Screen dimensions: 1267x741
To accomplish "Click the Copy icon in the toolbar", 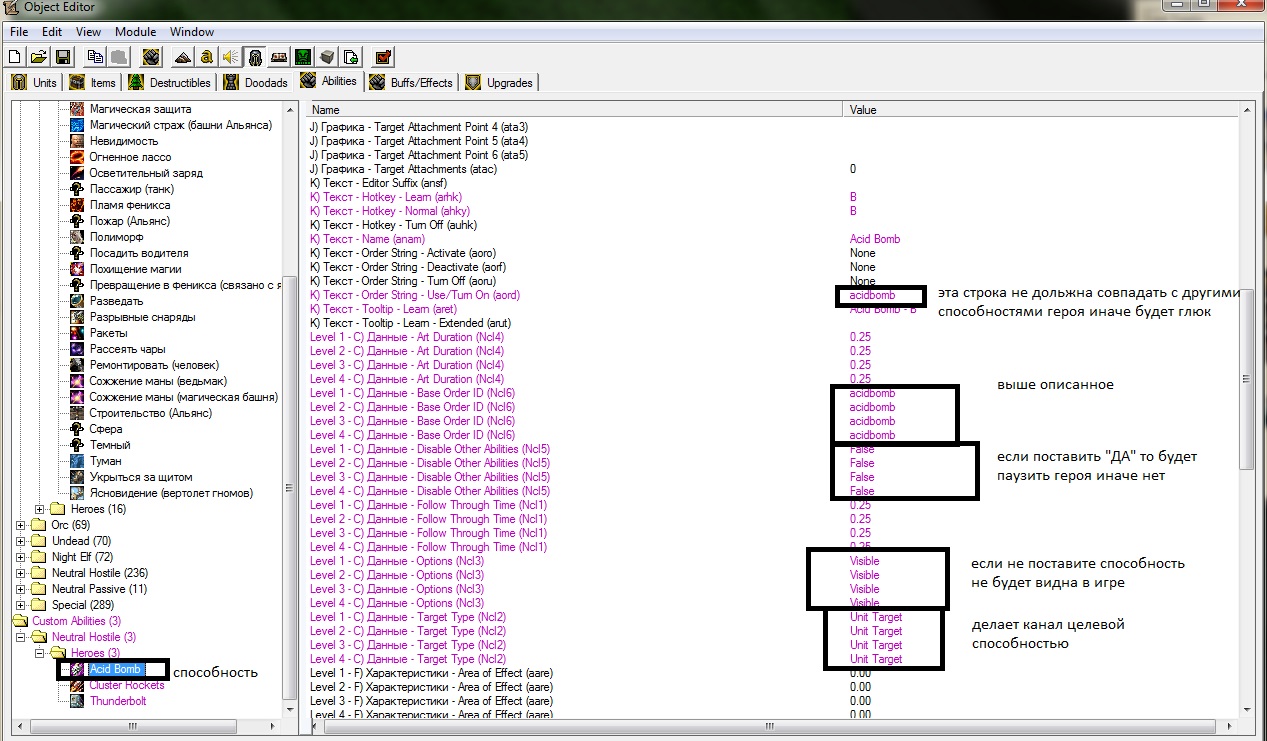I will 95,57.
